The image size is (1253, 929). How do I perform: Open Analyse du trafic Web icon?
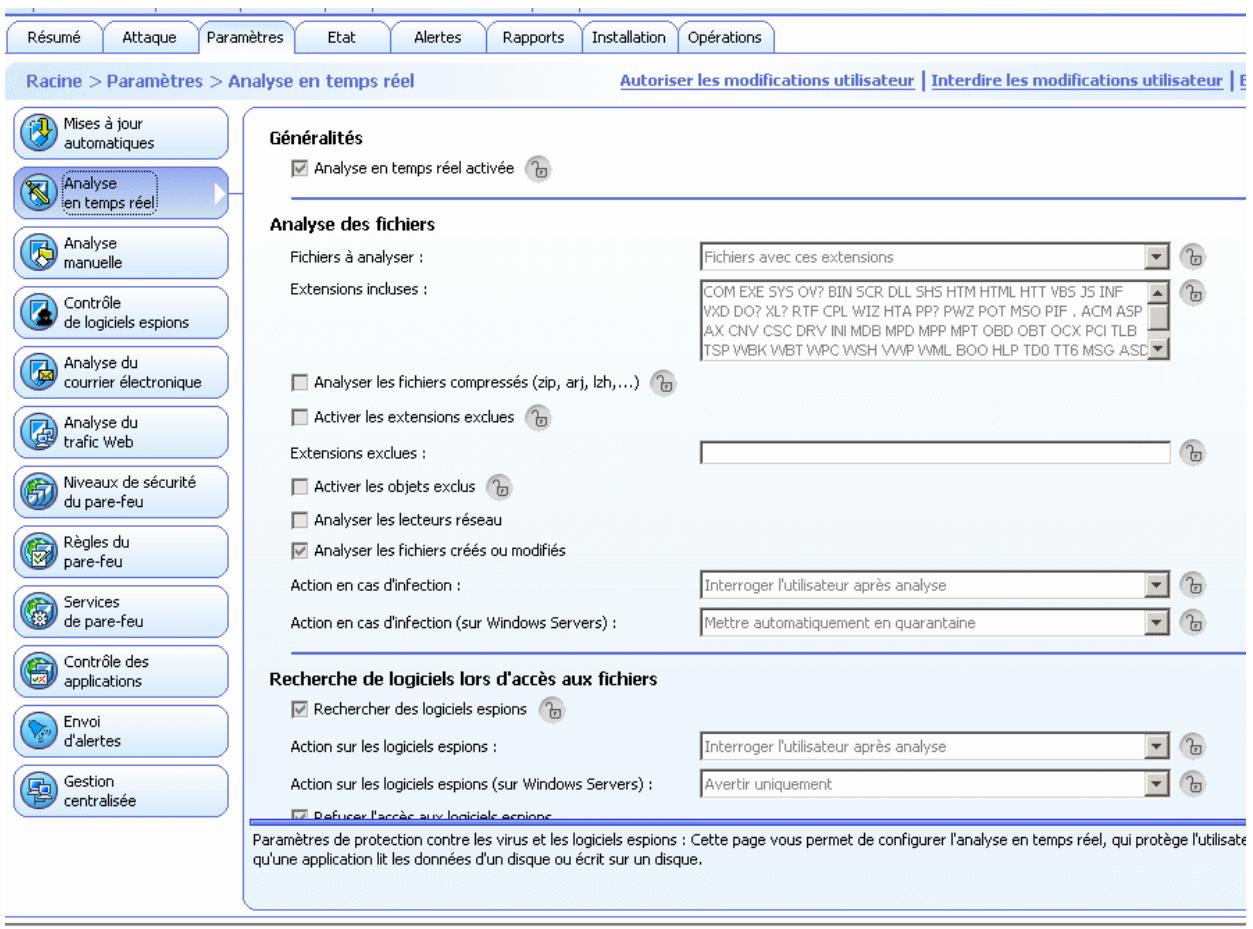tap(39, 434)
